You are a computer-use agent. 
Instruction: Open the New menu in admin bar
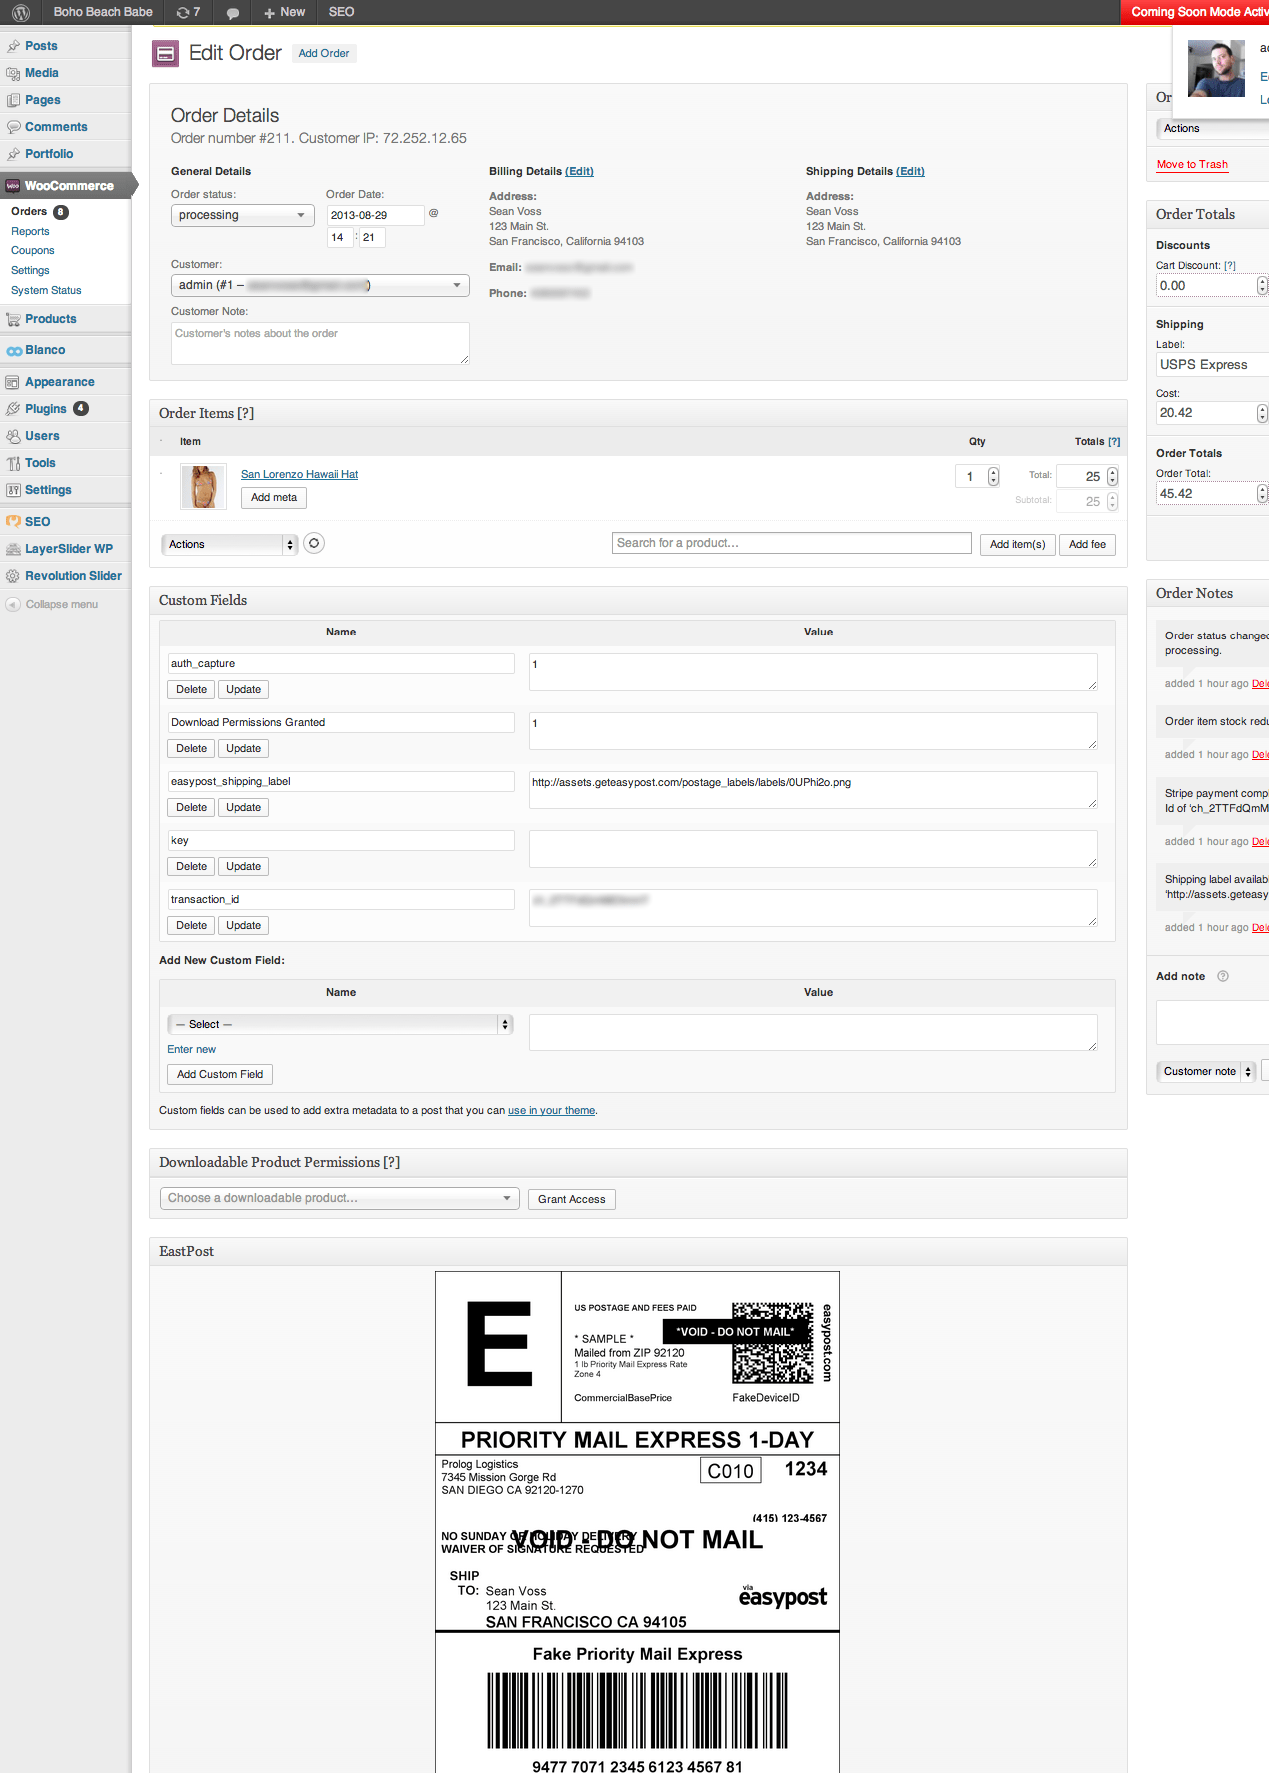coord(284,12)
